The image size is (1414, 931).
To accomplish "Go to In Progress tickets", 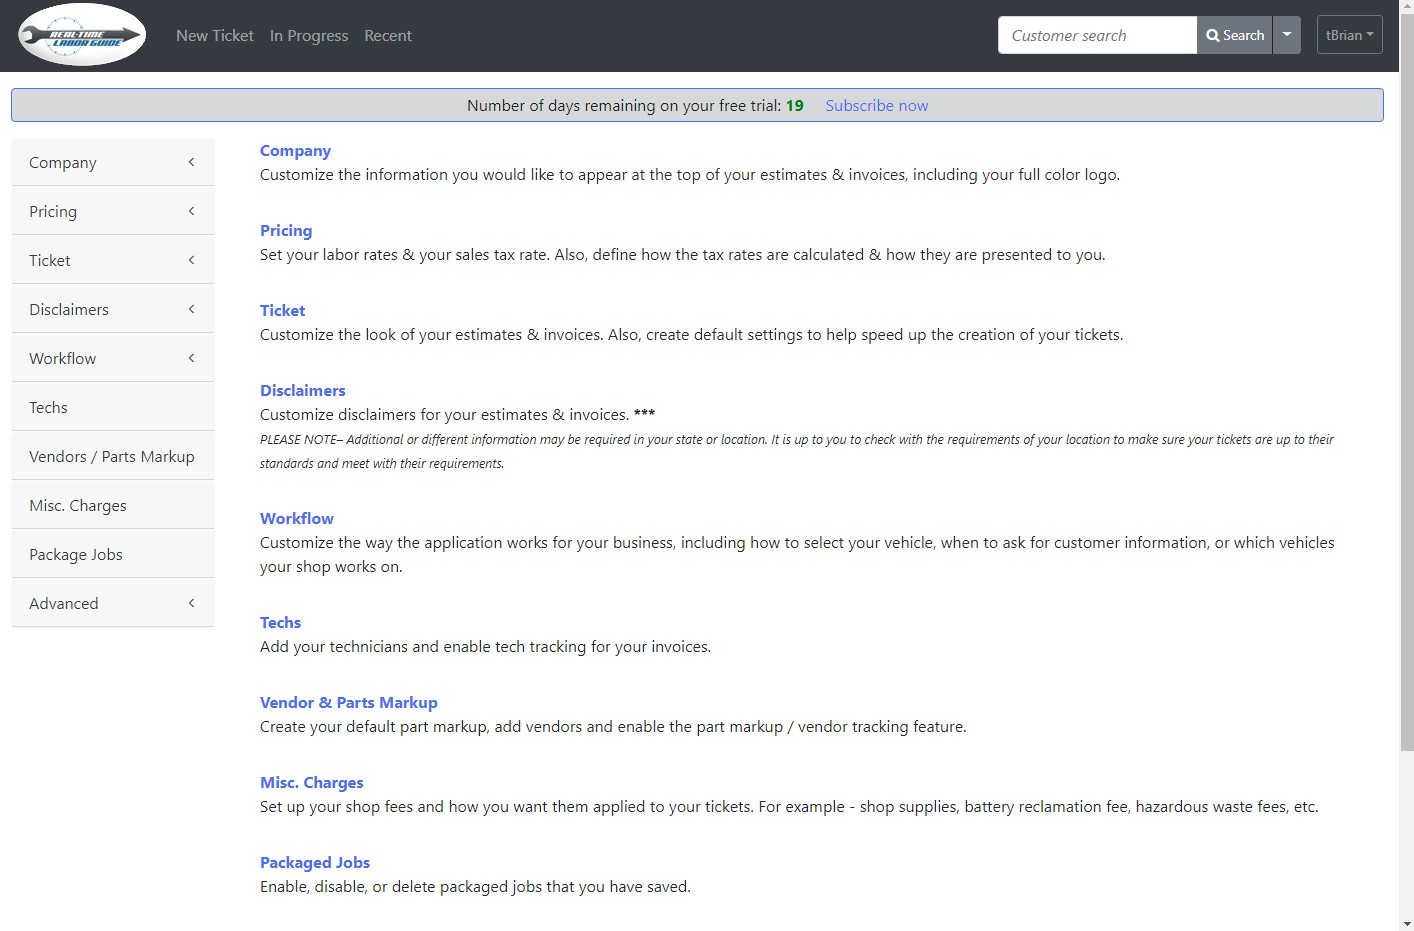I will 309,35.
